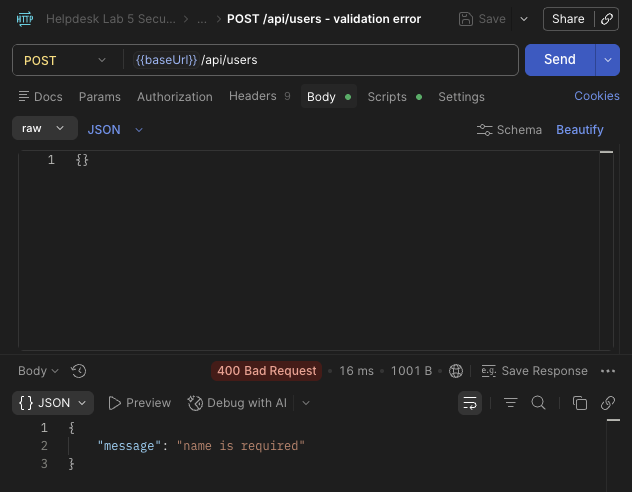Expand Save options chevron

[x=524, y=19]
